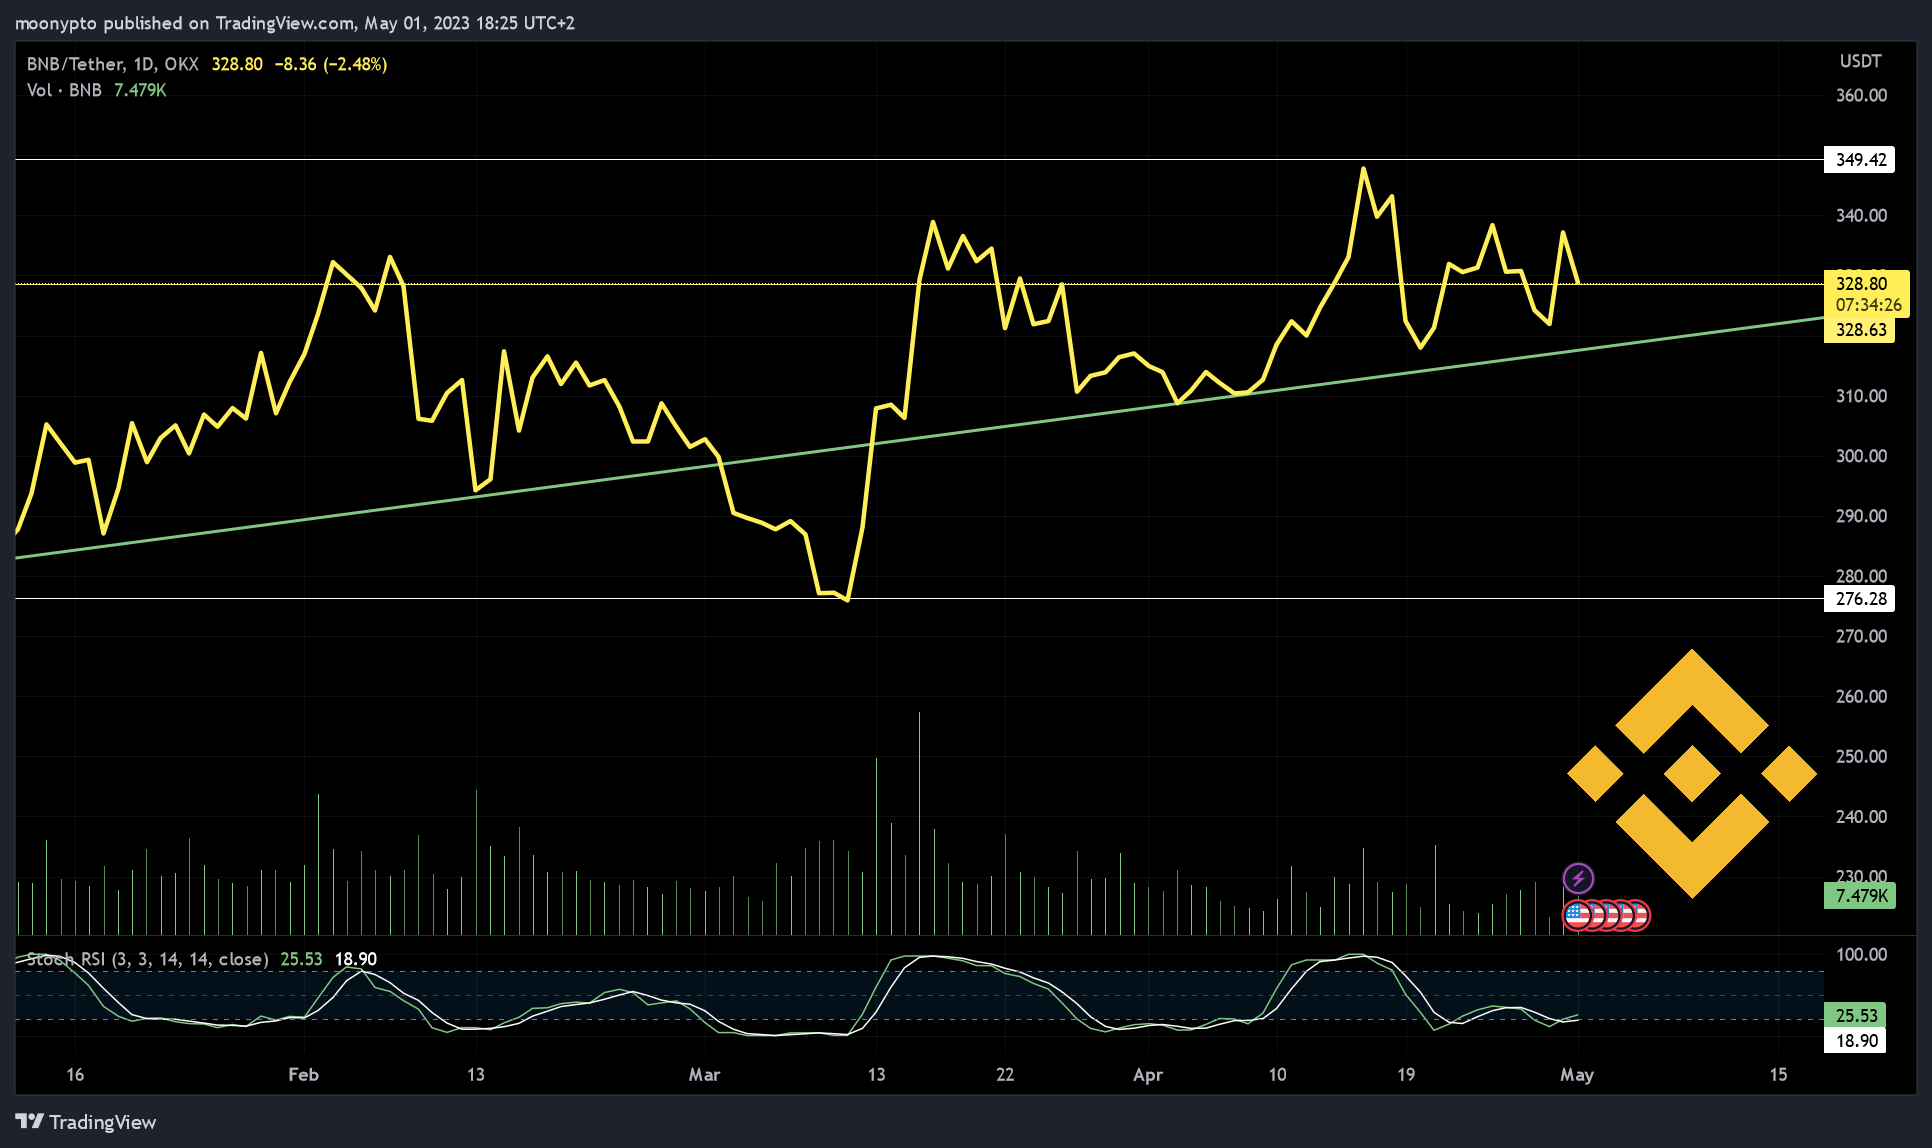Viewport: 1932px width, 1148px height.
Task: Click the TradingView logo at bottom left
Action: tap(86, 1122)
